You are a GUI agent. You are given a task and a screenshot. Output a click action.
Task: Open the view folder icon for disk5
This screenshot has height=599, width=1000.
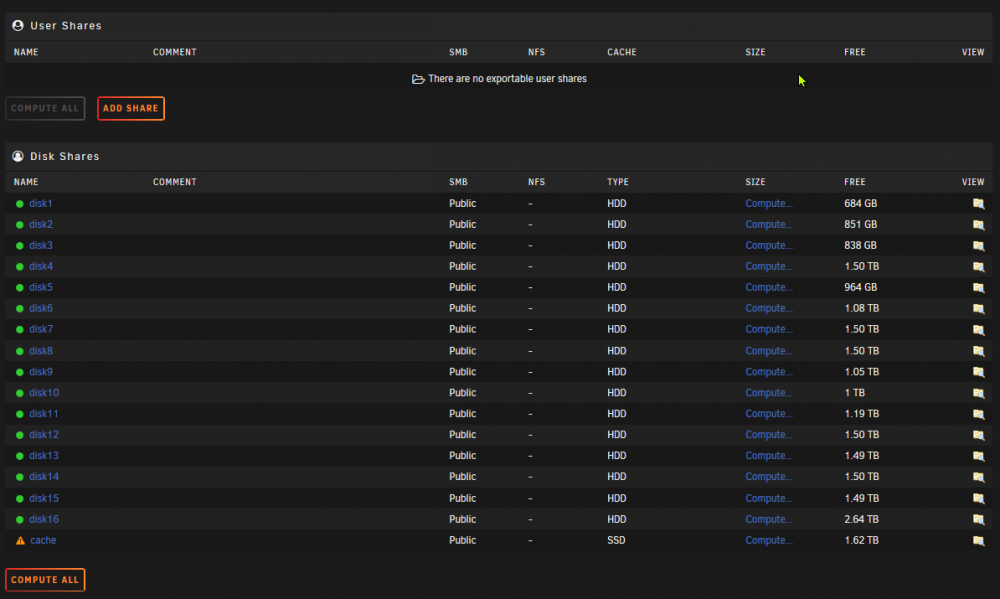(978, 288)
